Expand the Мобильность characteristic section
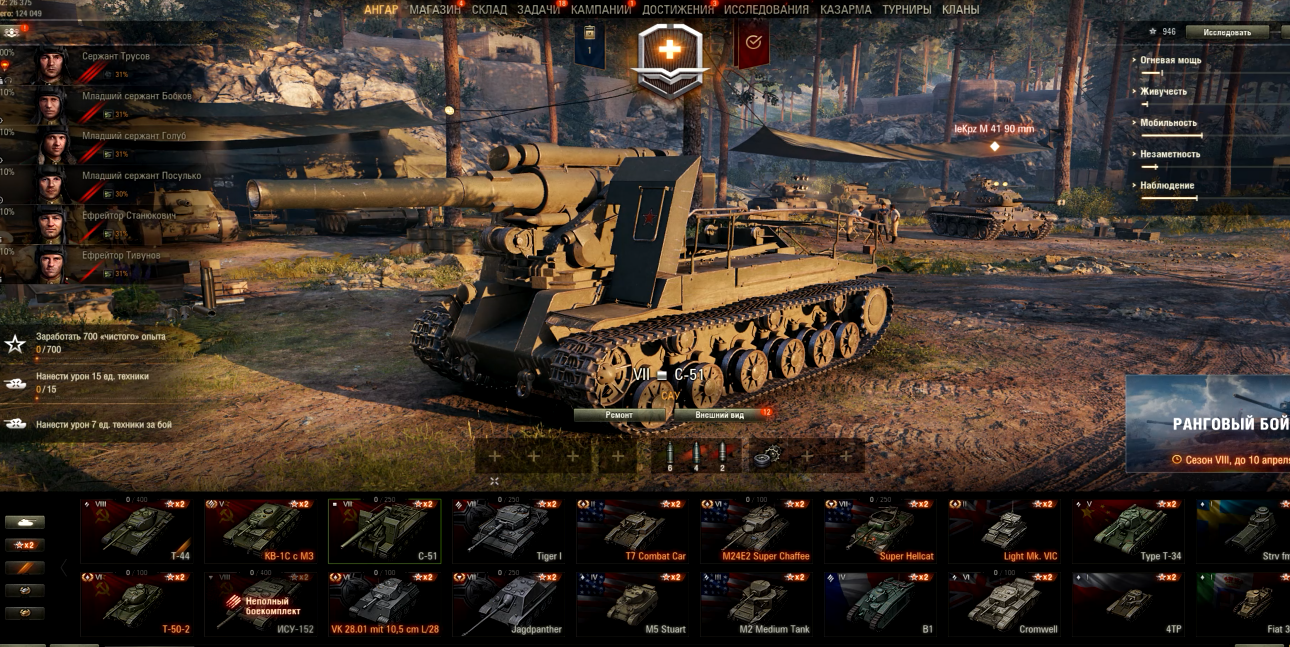Image resolution: width=1290 pixels, height=647 pixels. pyautogui.click(x=1167, y=123)
